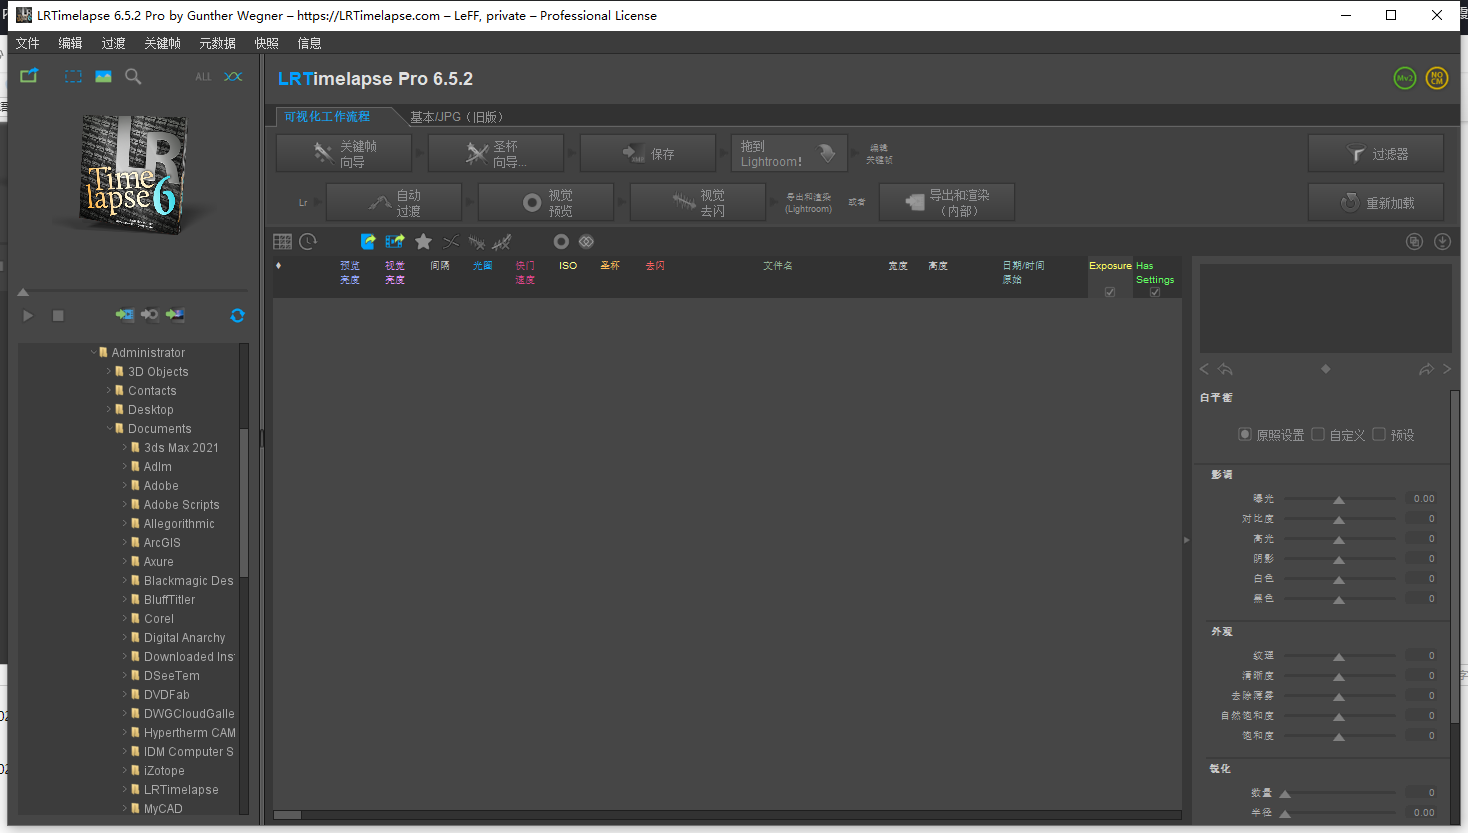This screenshot has height=833, width=1468.
Task: Click the blue filmstrip export icon
Action: click(395, 241)
